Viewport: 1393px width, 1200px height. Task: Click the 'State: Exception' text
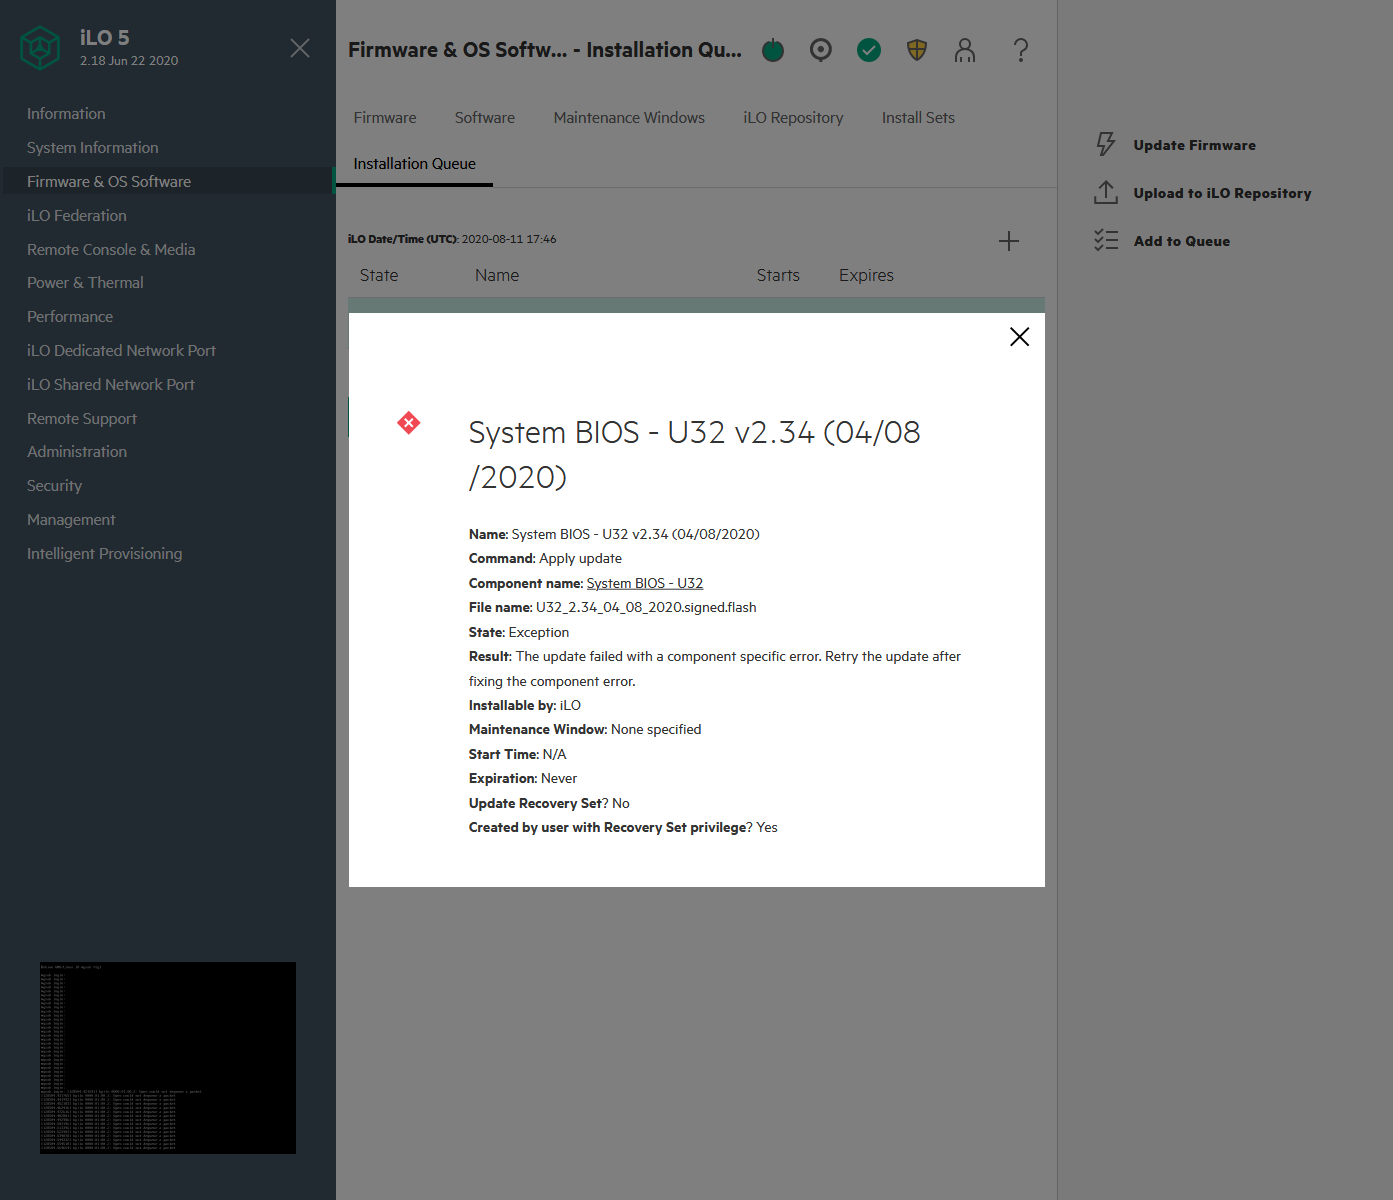(x=519, y=632)
